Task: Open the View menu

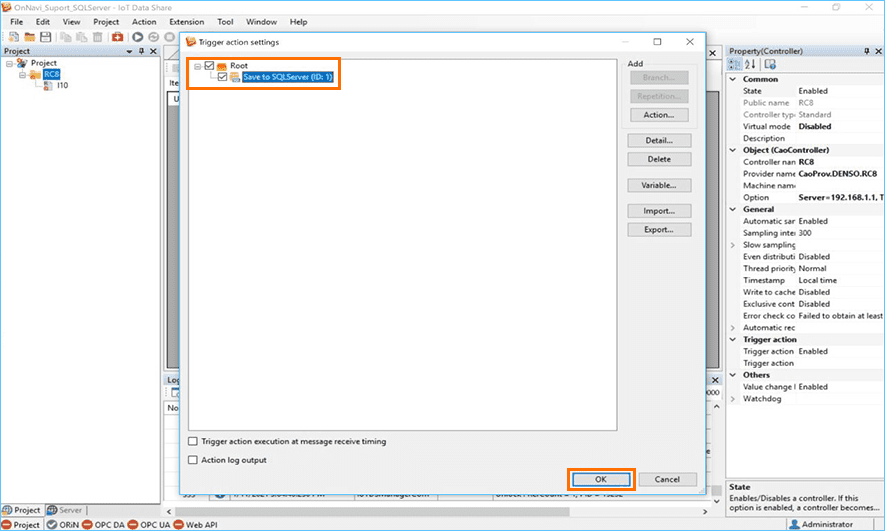Action: pyautogui.click(x=71, y=22)
